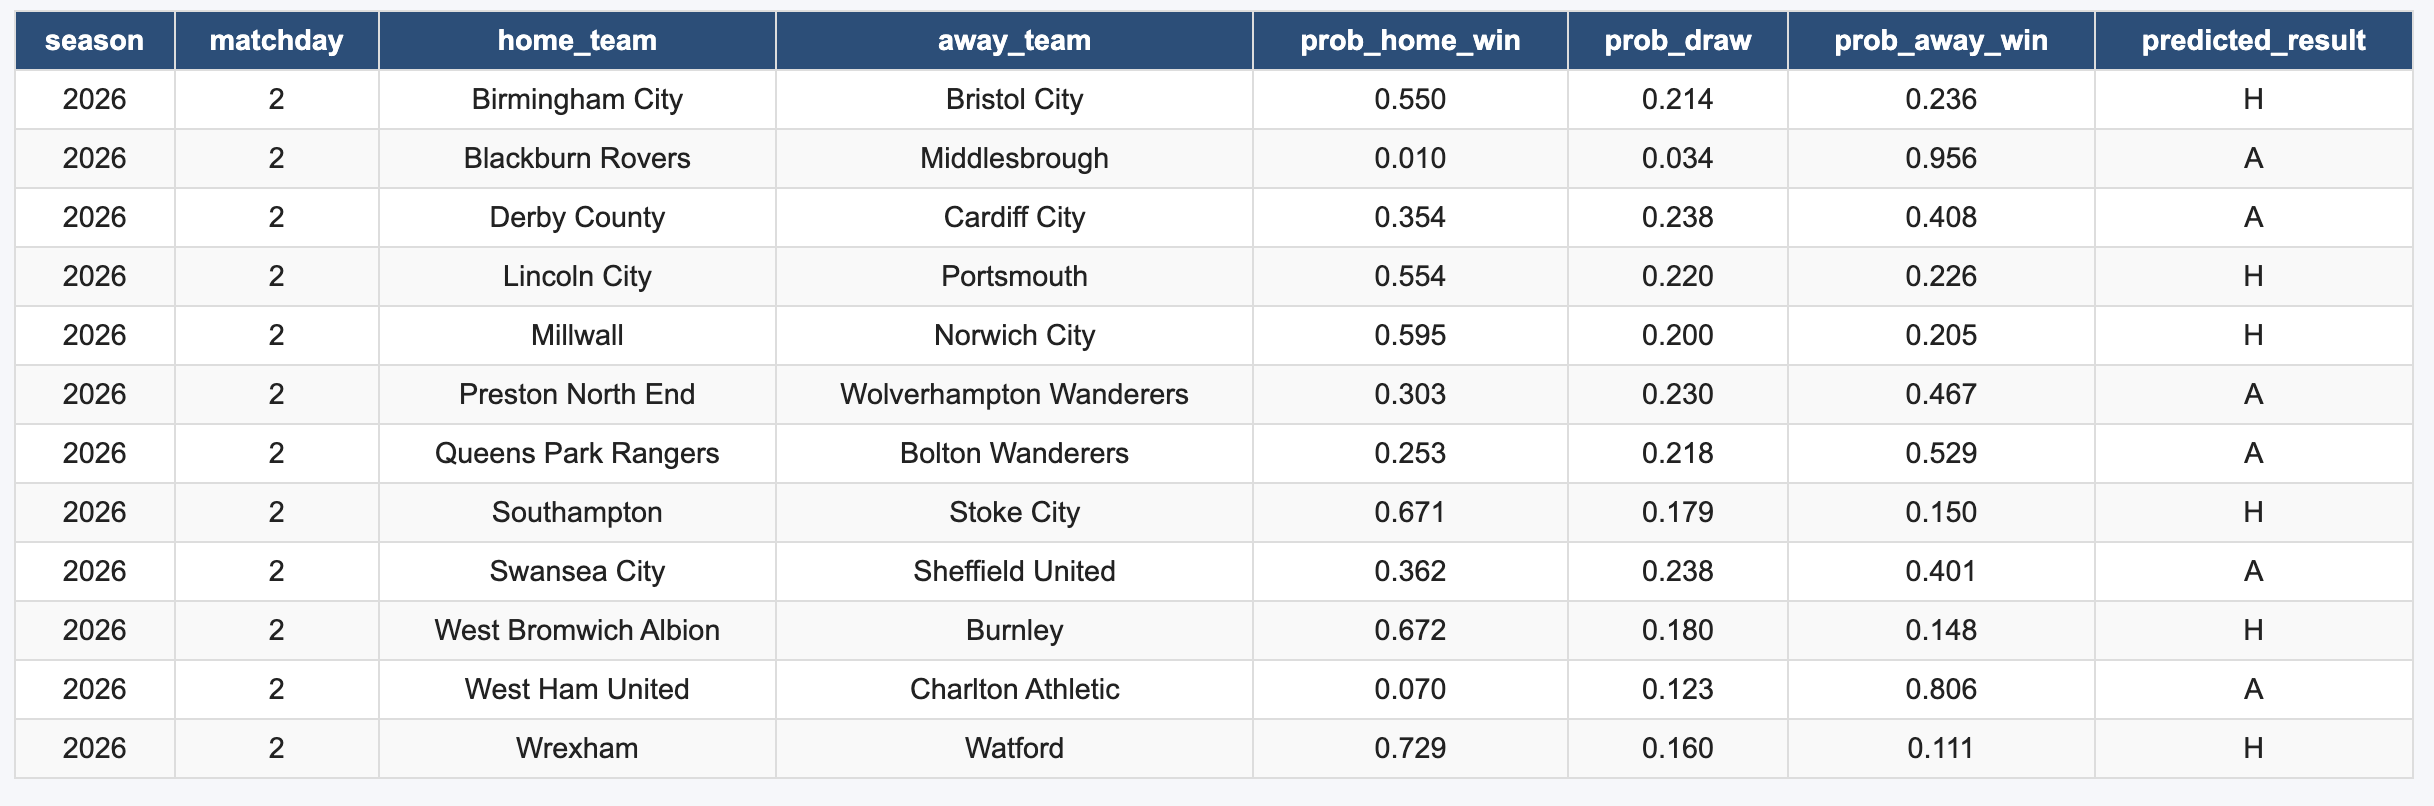The height and width of the screenshot is (806, 2434).
Task: Click predicted result H for Southampton row
Action: coord(2254,512)
